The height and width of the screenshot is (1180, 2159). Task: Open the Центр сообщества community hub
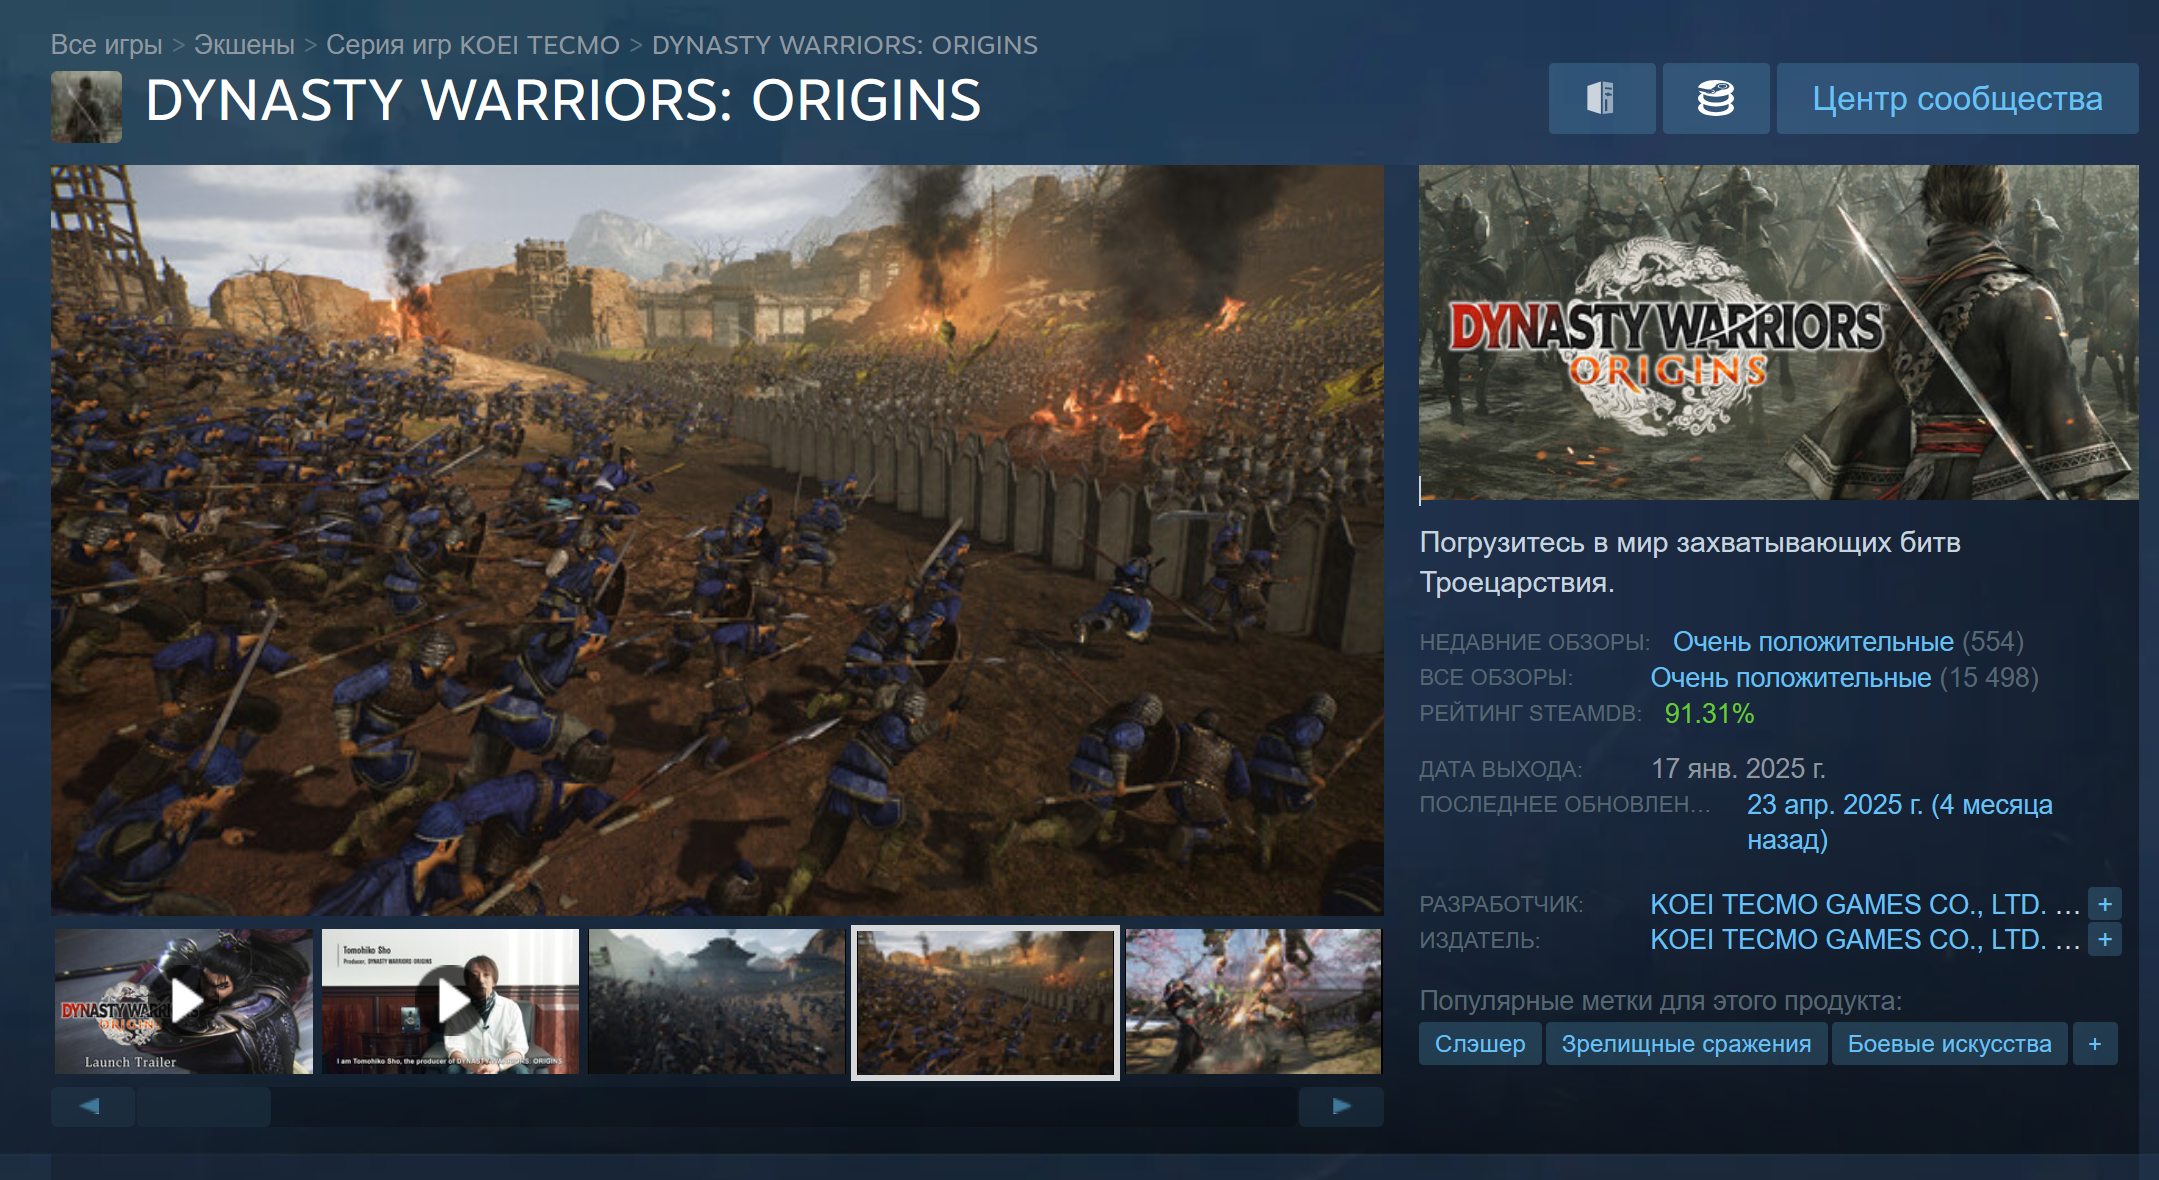click(x=1957, y=98)
